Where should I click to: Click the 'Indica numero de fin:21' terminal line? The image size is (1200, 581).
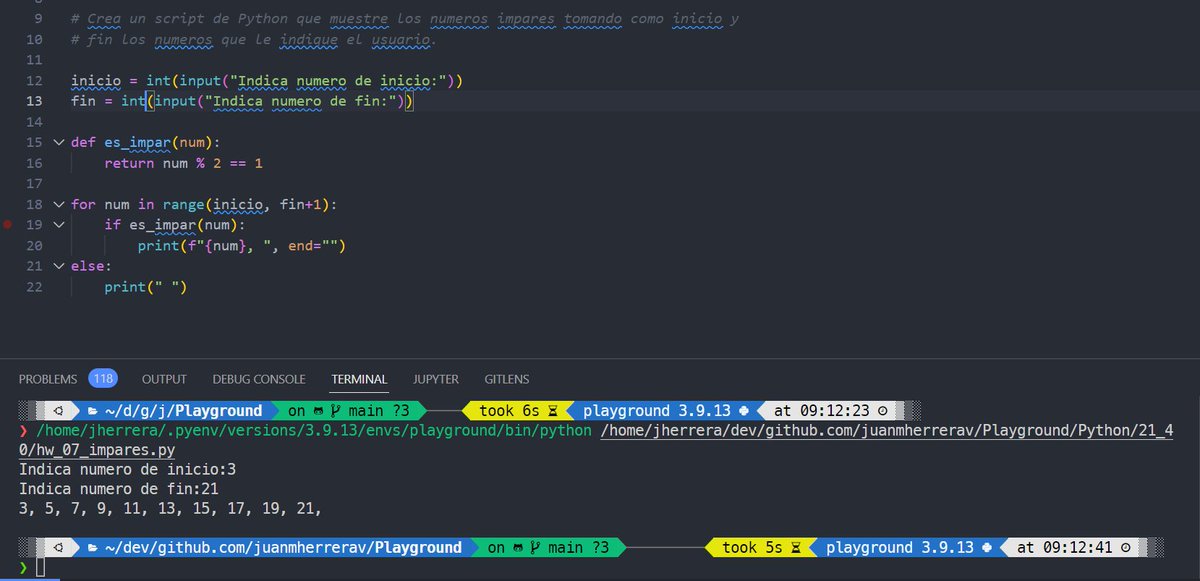point(119,489)
